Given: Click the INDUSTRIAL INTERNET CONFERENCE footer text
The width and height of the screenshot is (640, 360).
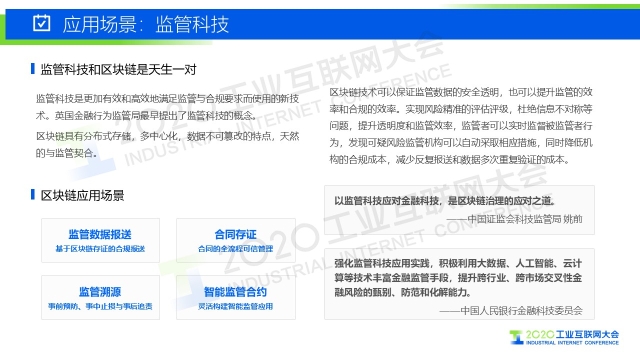Looking at the screenshot, I should (x=572, y=343).
